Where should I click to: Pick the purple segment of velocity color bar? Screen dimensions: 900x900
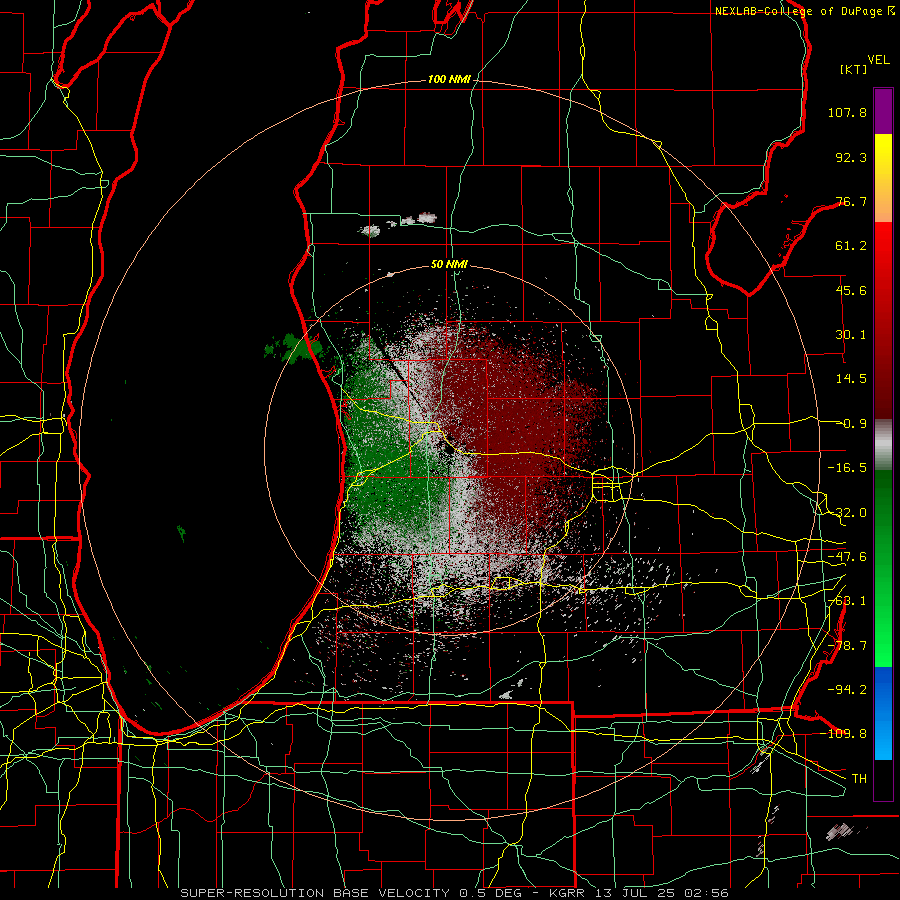coord(883,111)
